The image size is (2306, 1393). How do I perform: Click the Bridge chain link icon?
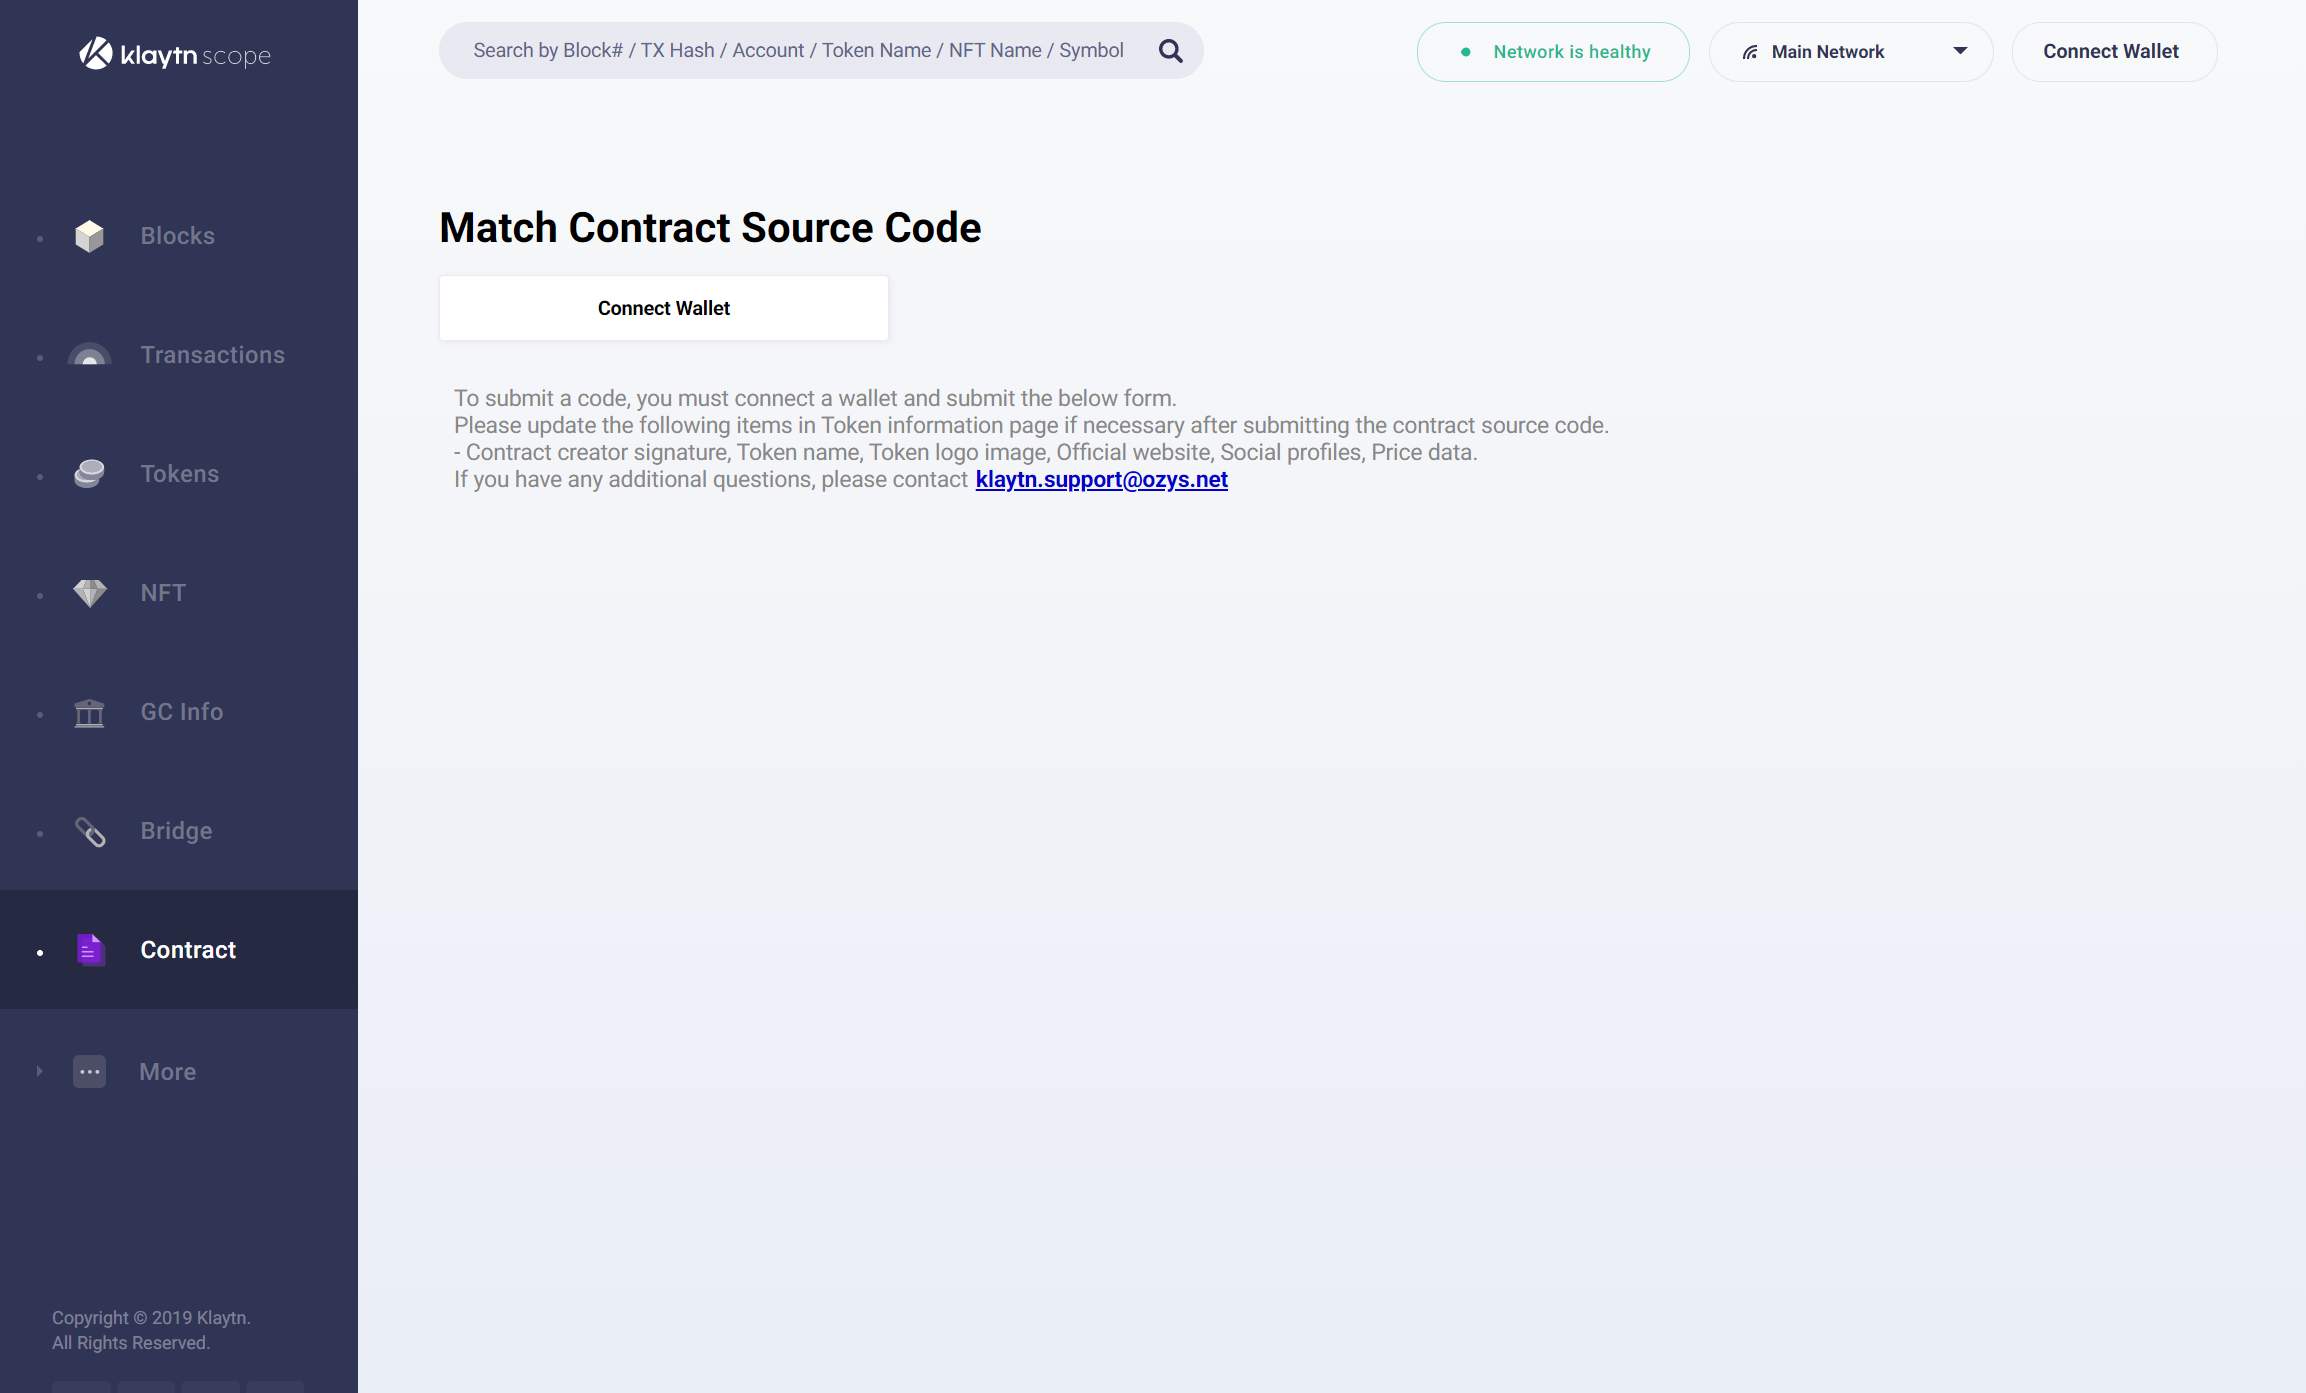click(89, 831)
